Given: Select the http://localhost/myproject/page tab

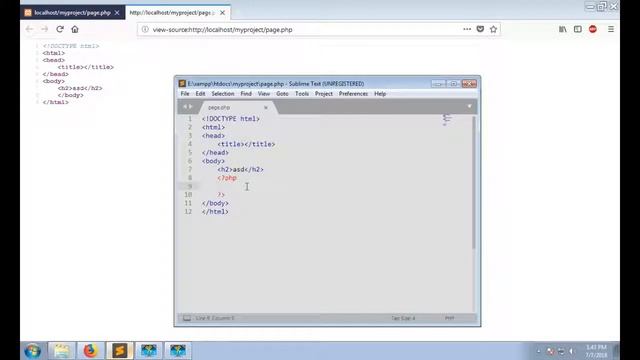Looking at the screenshot, I should click(178, 13).
